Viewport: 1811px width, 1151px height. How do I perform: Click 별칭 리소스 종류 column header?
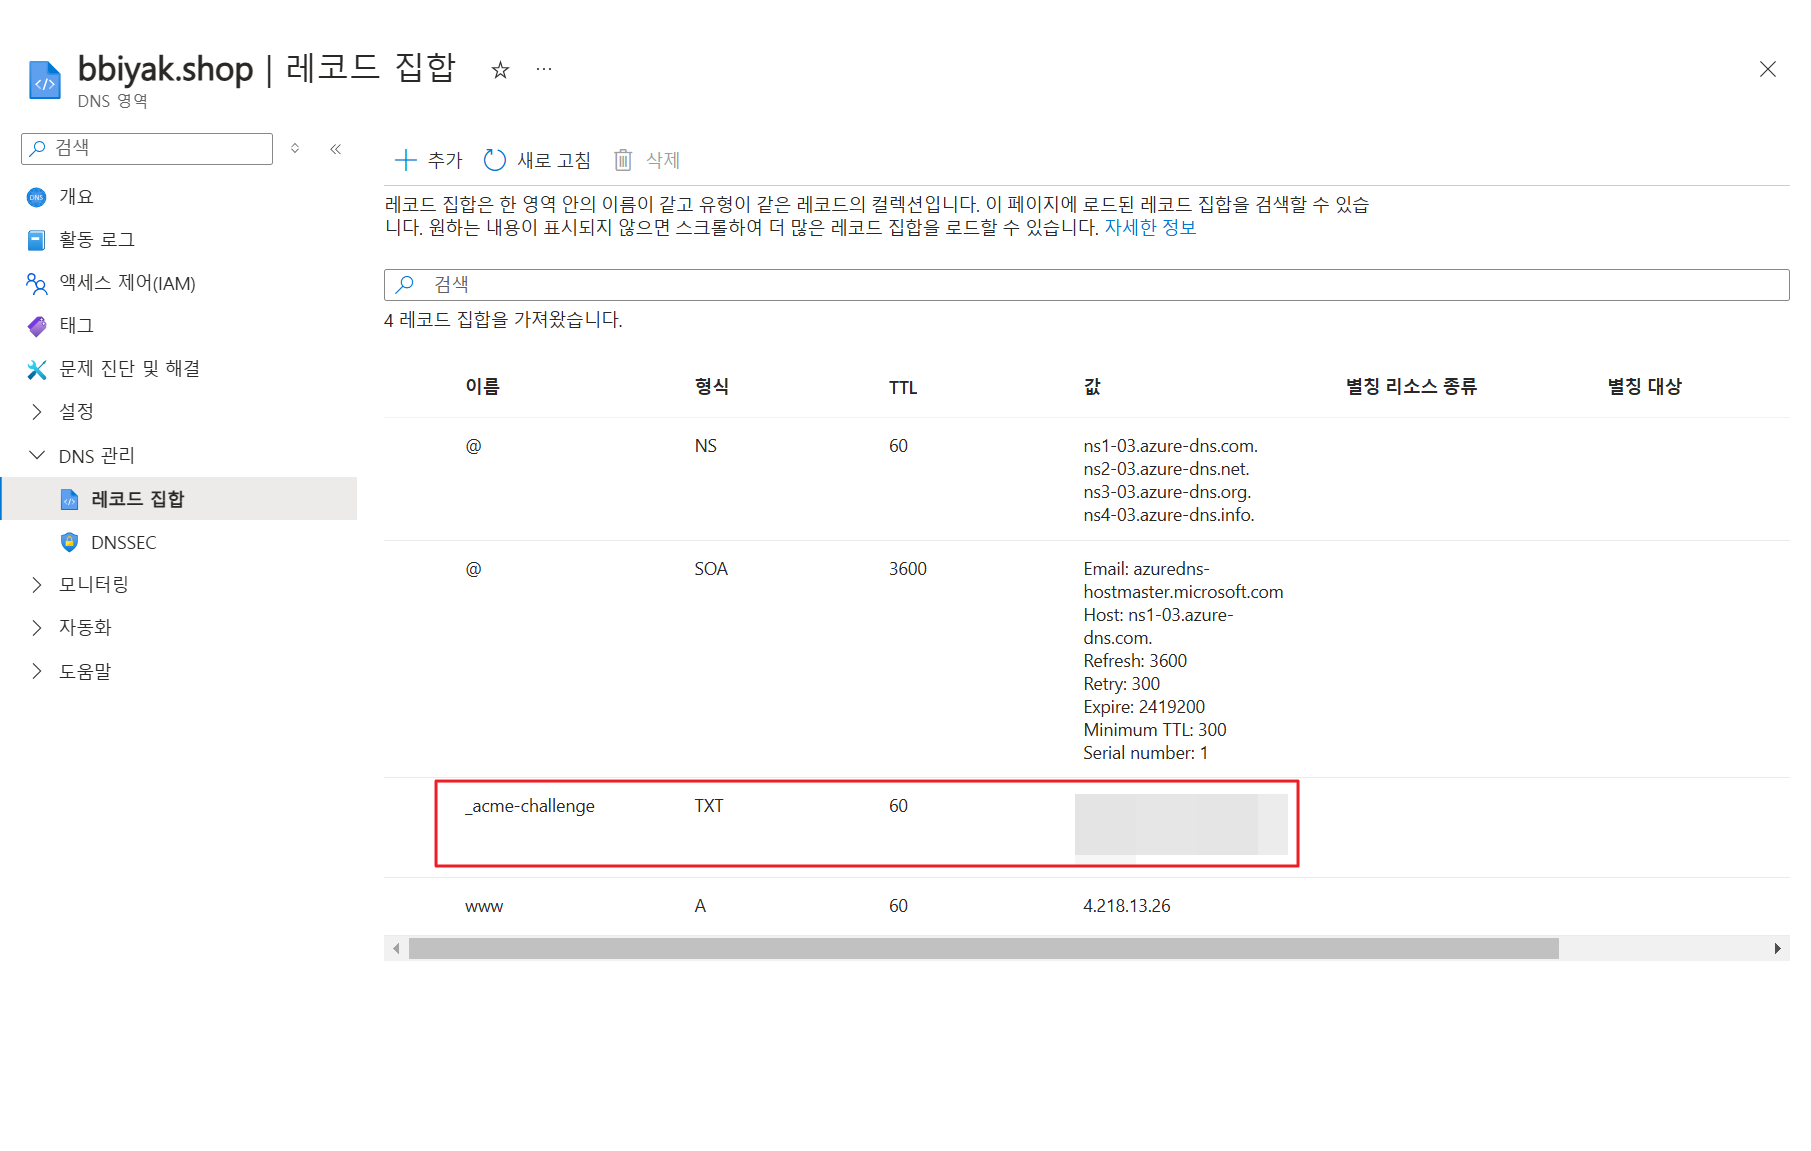pos(1411,387)
